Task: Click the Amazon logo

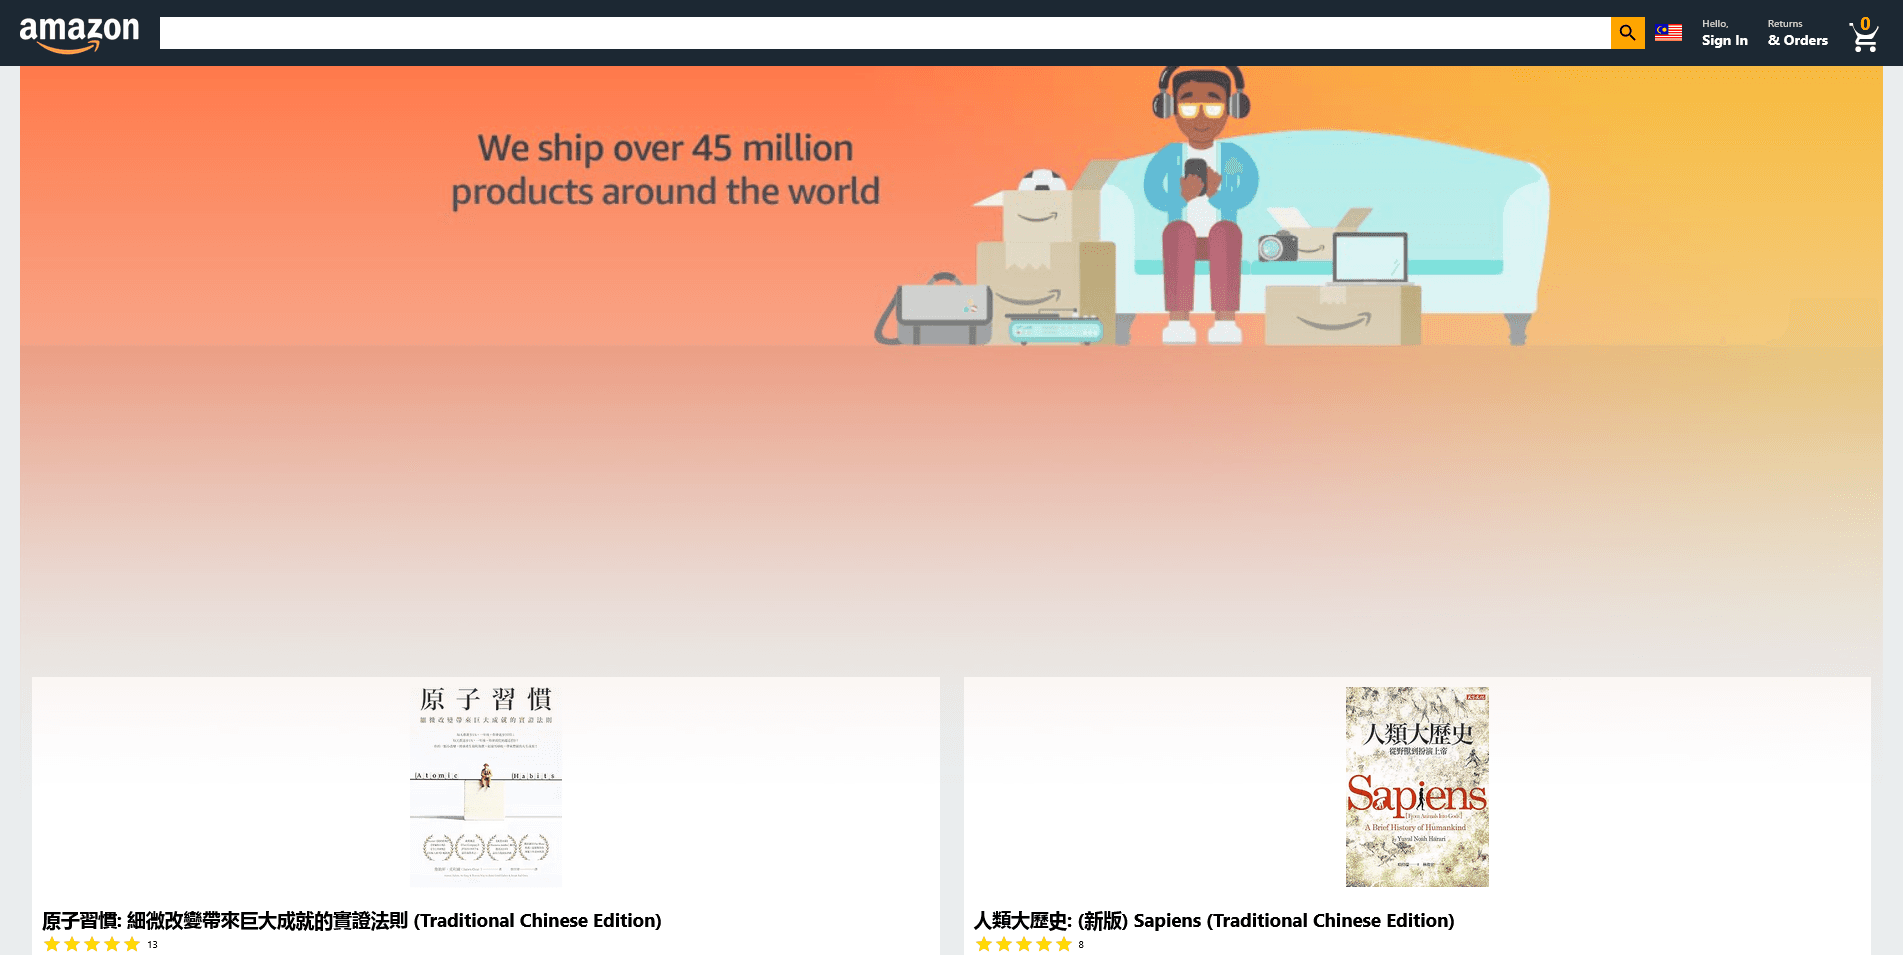Action: (x=79, y=34)
